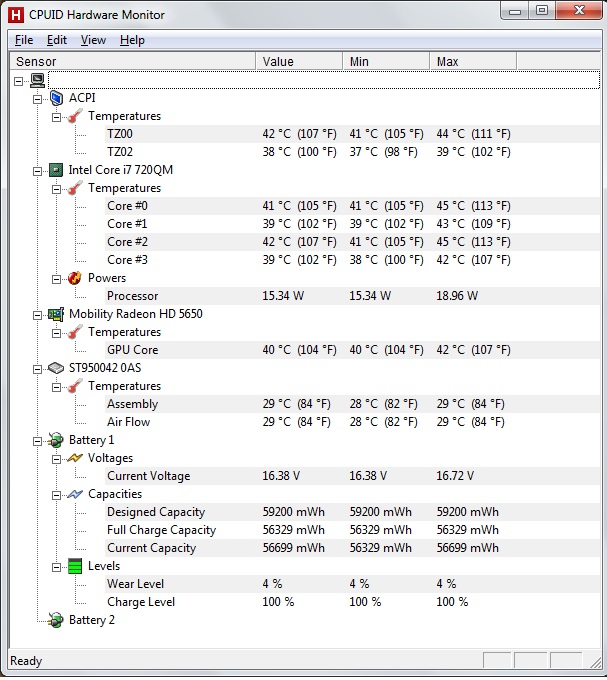Screen dimensions: 607x680
Task: Select the Charge Level row
Action: [352, 602]
